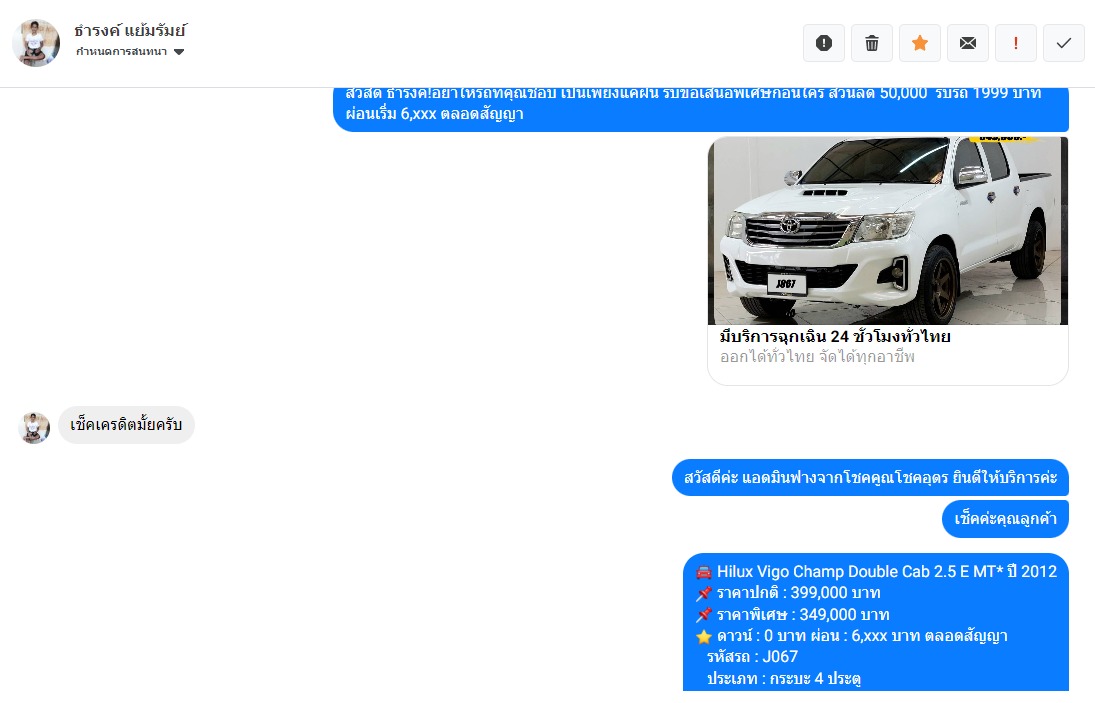
Task: Click the Hilux Vigo Champ Double Cab line
Action: (876, 572)
